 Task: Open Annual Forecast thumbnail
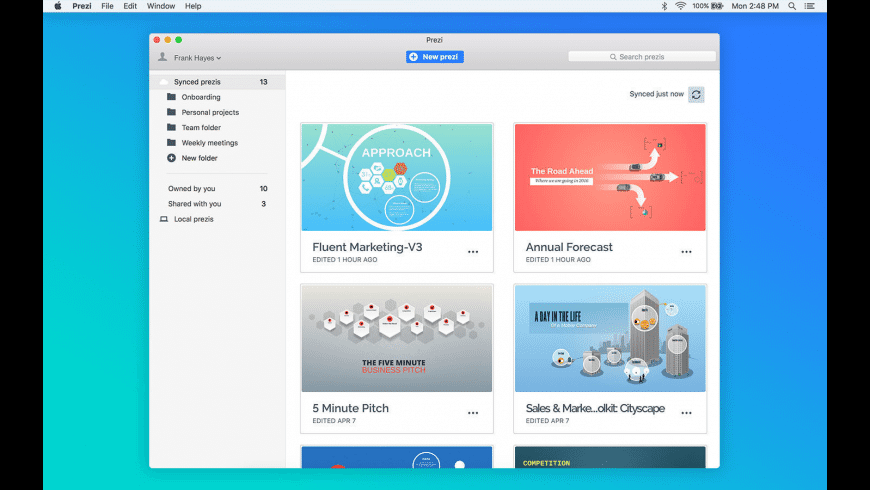tap(610, 177)
